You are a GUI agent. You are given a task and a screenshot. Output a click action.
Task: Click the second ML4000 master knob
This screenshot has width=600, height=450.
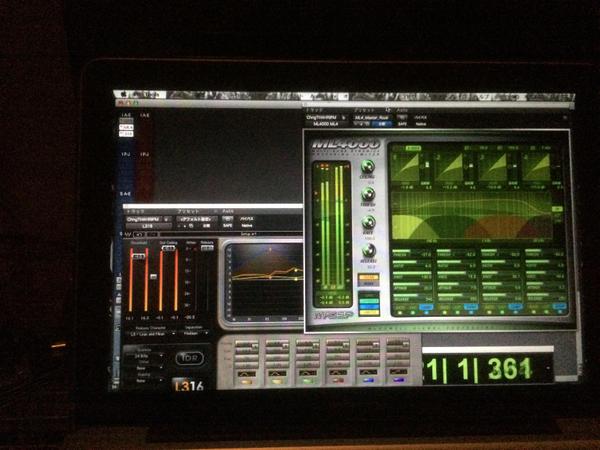pyautogui.click(x=368, y=195)
